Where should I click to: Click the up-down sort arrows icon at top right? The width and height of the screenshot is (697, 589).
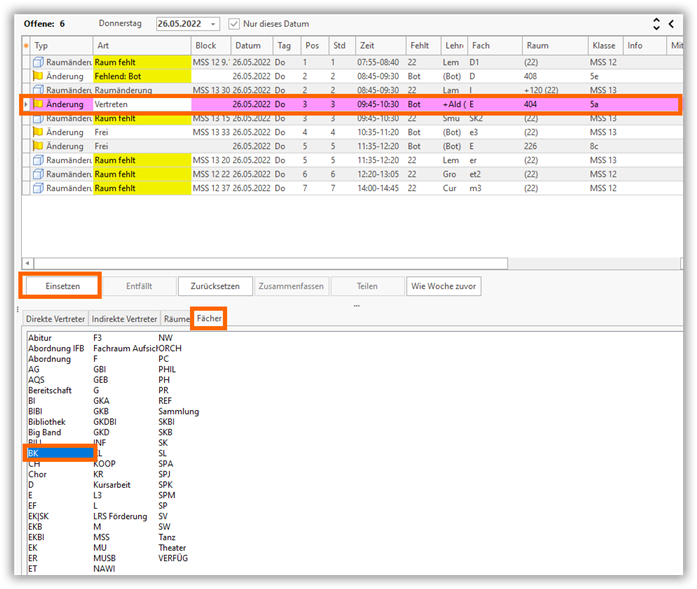coord(656,23)
